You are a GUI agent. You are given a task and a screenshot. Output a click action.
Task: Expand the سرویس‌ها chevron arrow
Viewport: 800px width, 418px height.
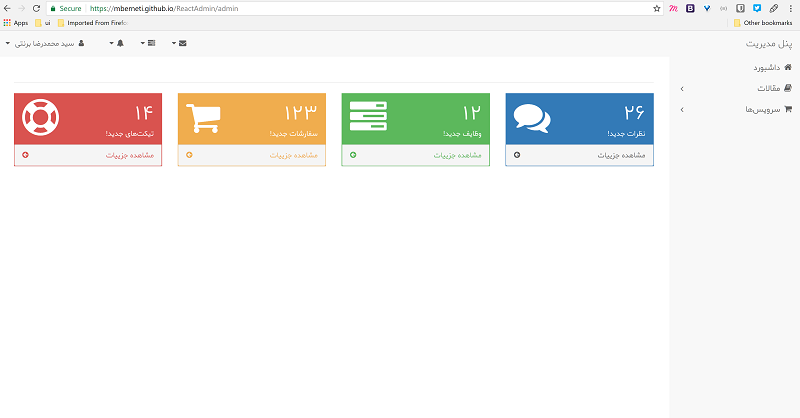(682, 110)
